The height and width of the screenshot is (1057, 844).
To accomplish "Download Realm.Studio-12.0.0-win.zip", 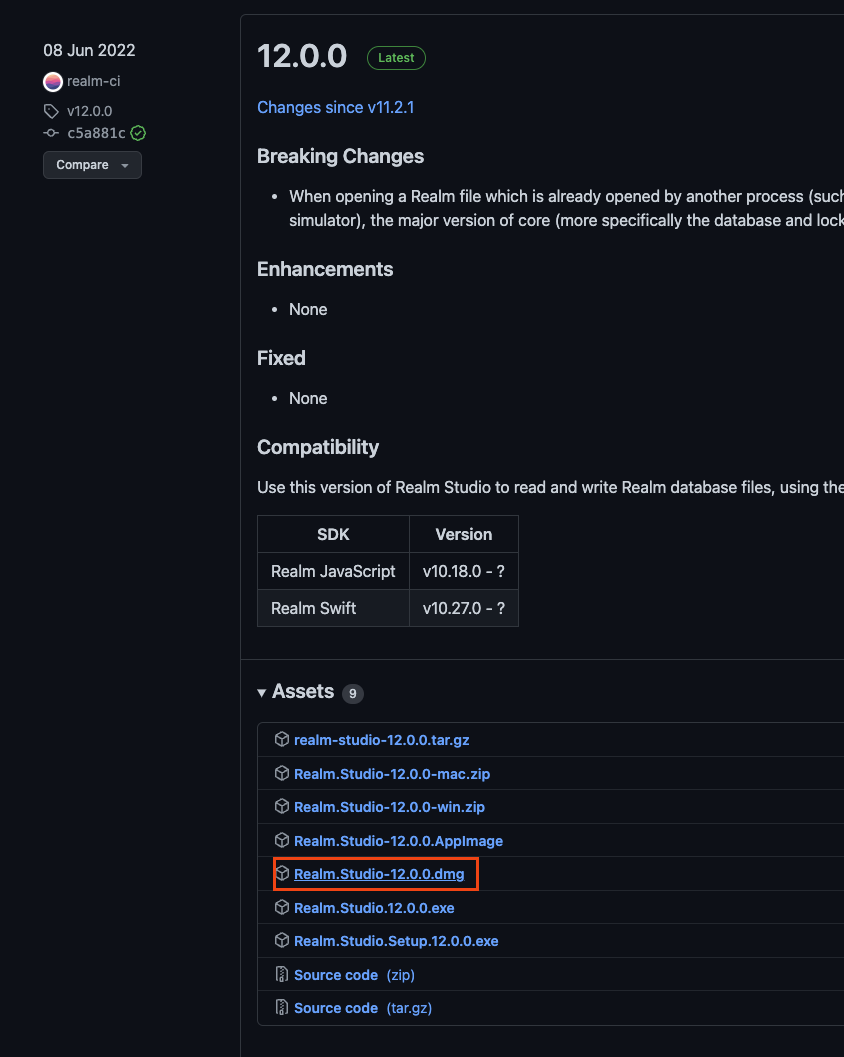I will 389,807.
